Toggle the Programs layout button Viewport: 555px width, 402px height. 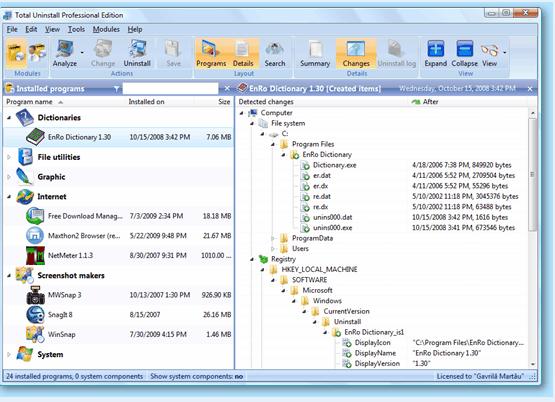211,53
